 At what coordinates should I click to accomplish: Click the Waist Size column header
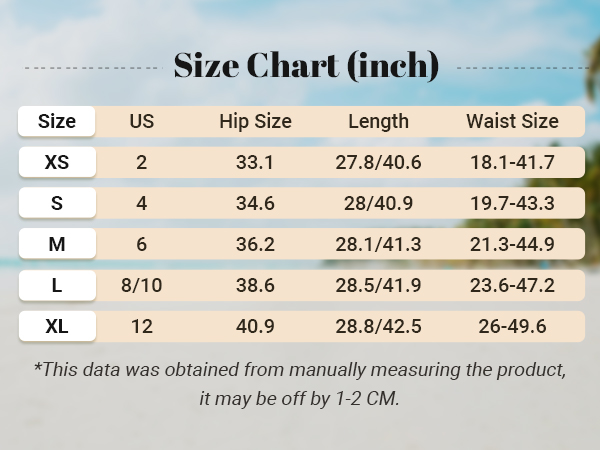point(512,121)
